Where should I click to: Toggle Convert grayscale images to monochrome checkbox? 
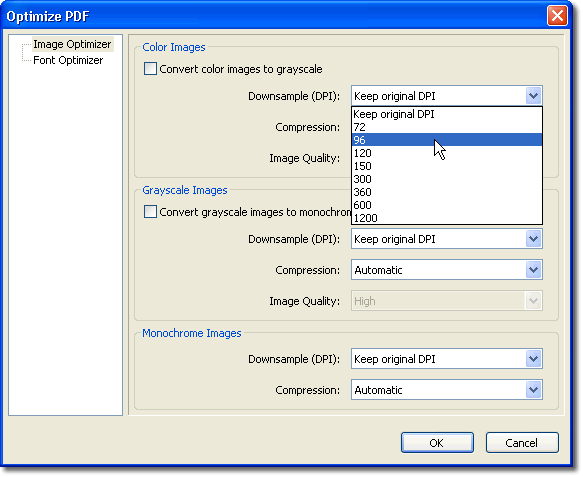click(x=150, y=212)
